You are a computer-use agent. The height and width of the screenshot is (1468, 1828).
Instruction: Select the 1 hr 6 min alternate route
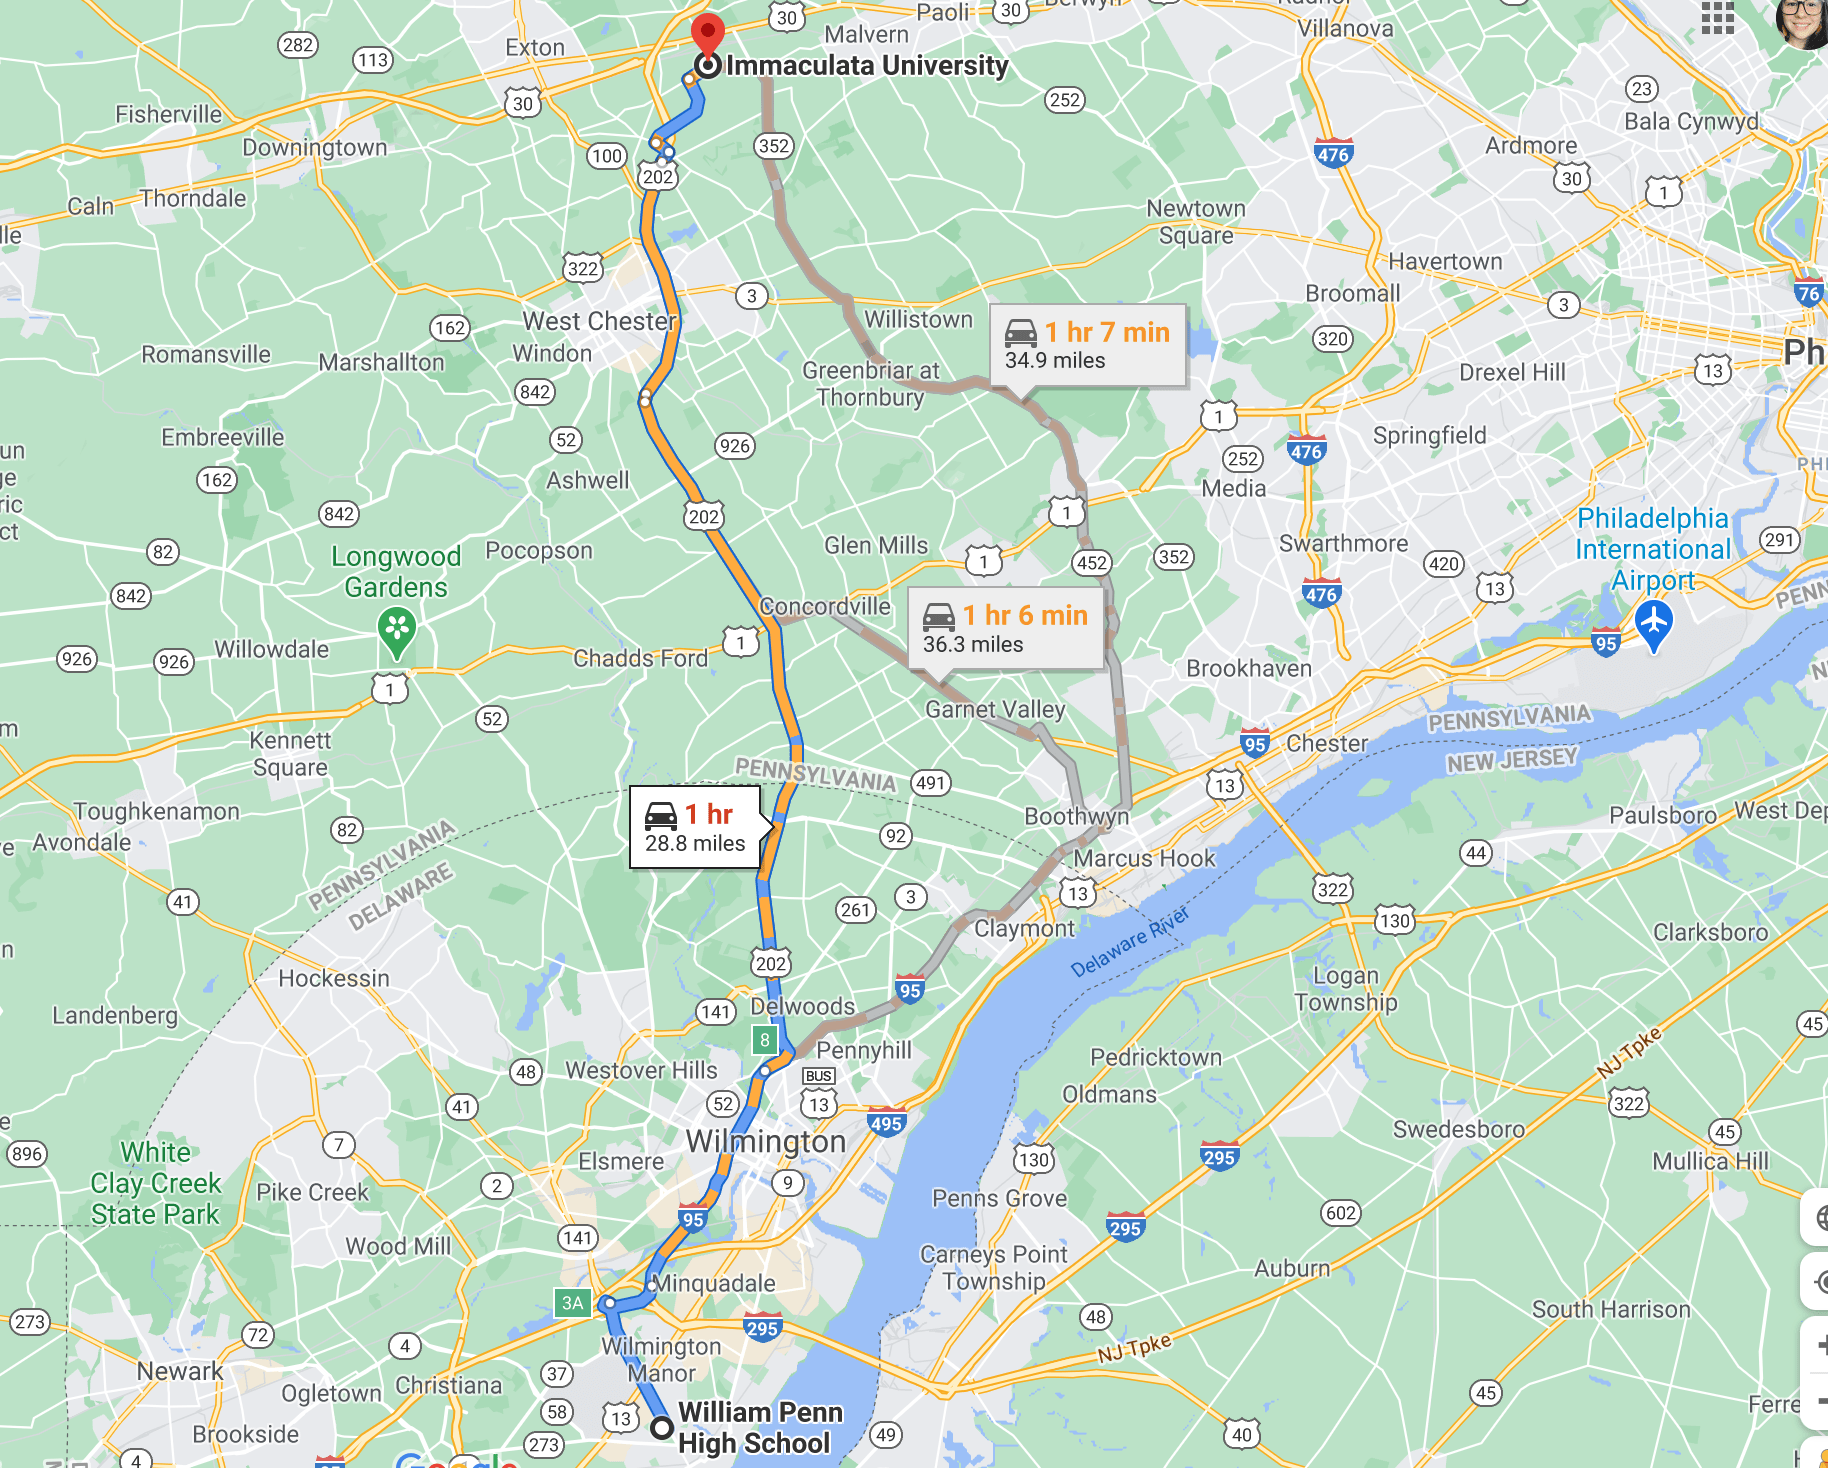click(x=1005, y=628)
